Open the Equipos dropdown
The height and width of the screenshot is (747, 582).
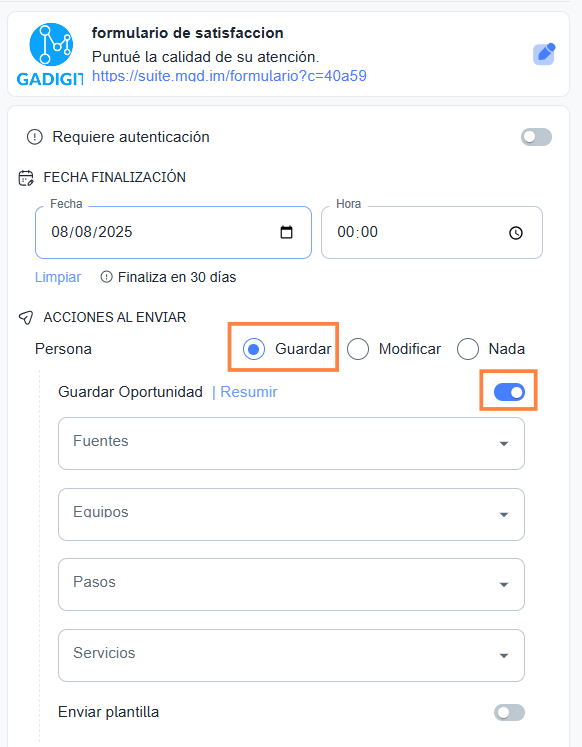(x=291, y=515)
